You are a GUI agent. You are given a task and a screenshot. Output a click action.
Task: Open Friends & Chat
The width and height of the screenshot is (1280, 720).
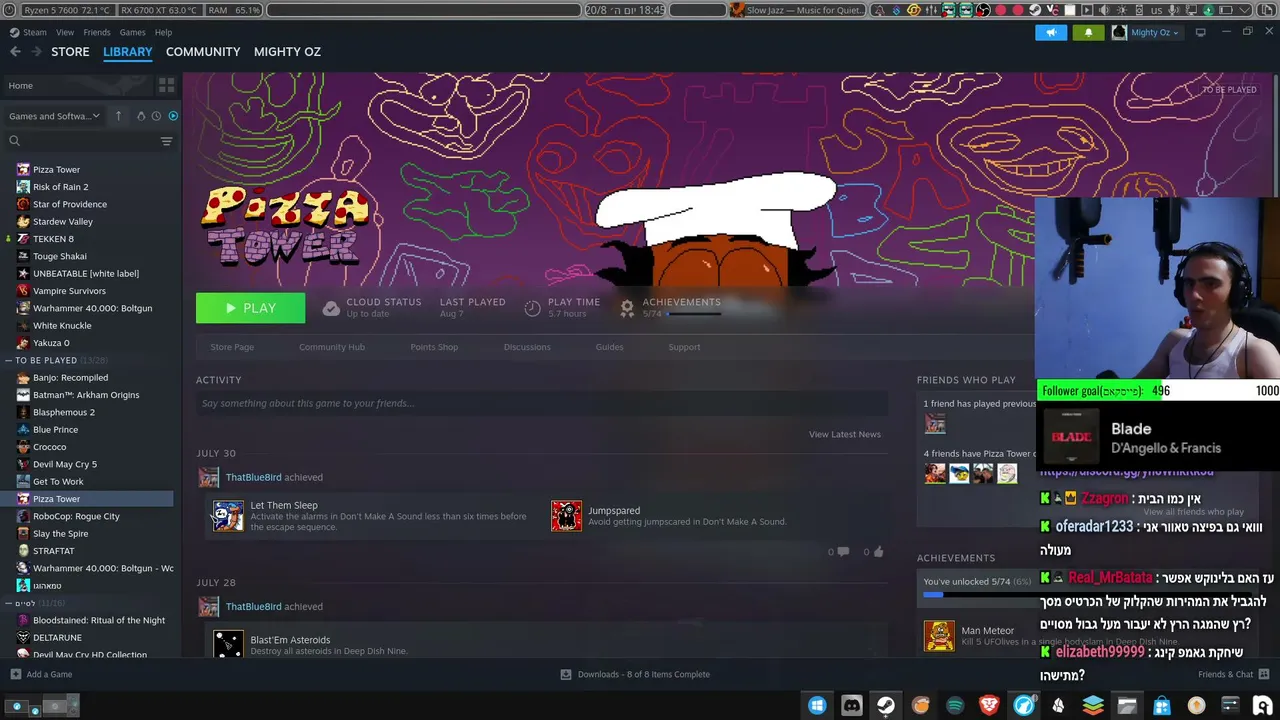point(1234,674)
